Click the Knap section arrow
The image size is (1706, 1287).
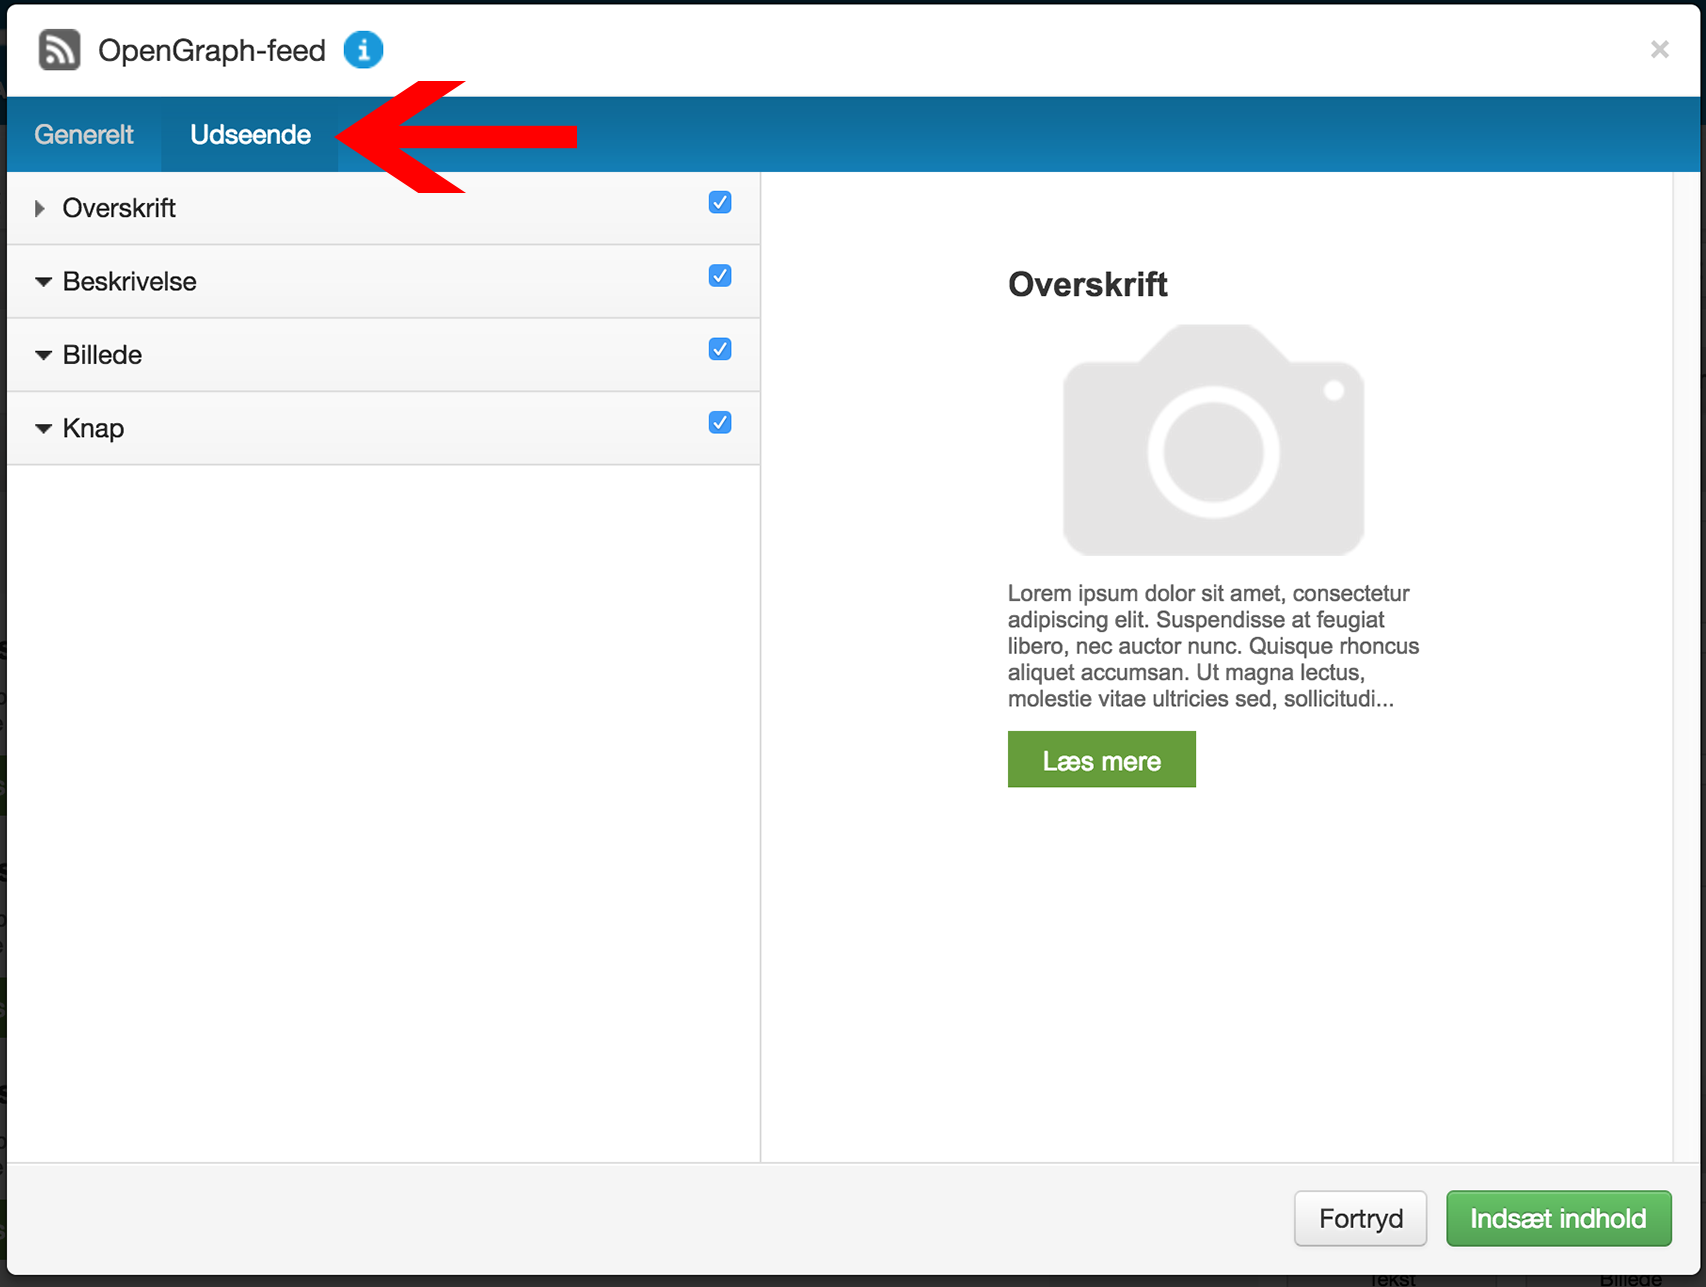43,429
